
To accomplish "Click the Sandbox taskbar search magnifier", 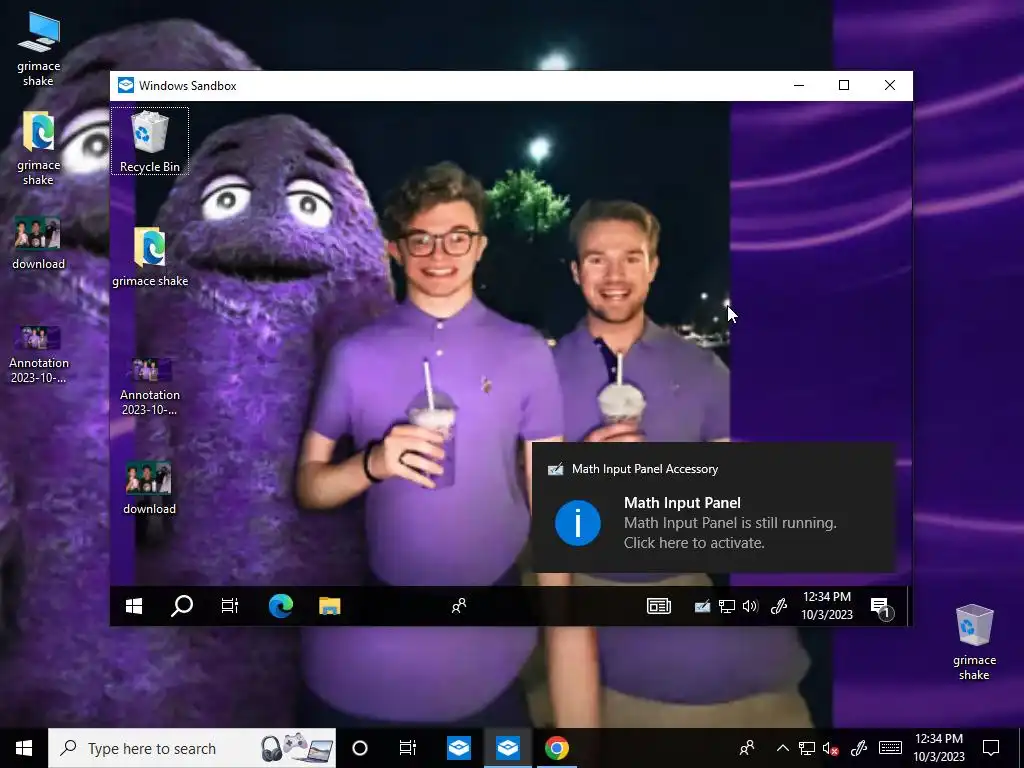I will click(182, 606).
